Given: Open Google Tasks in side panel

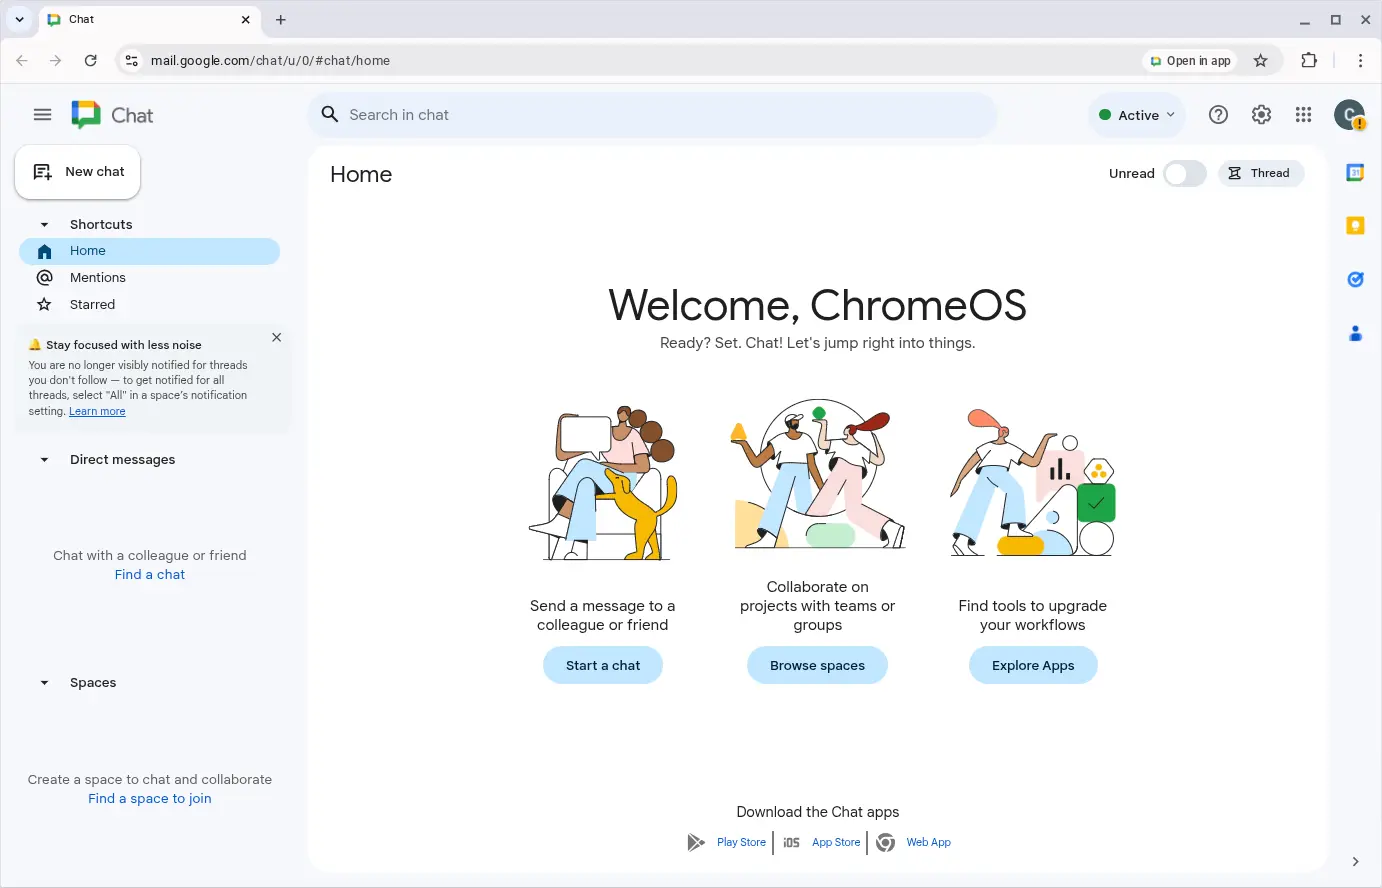Looking at the screenshot, I should 1355,280.
